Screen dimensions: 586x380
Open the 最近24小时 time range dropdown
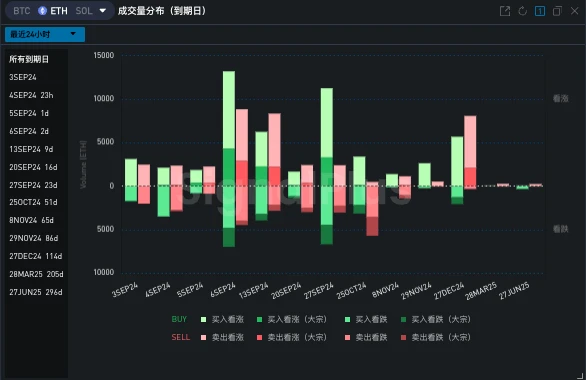tap(45, 34)
